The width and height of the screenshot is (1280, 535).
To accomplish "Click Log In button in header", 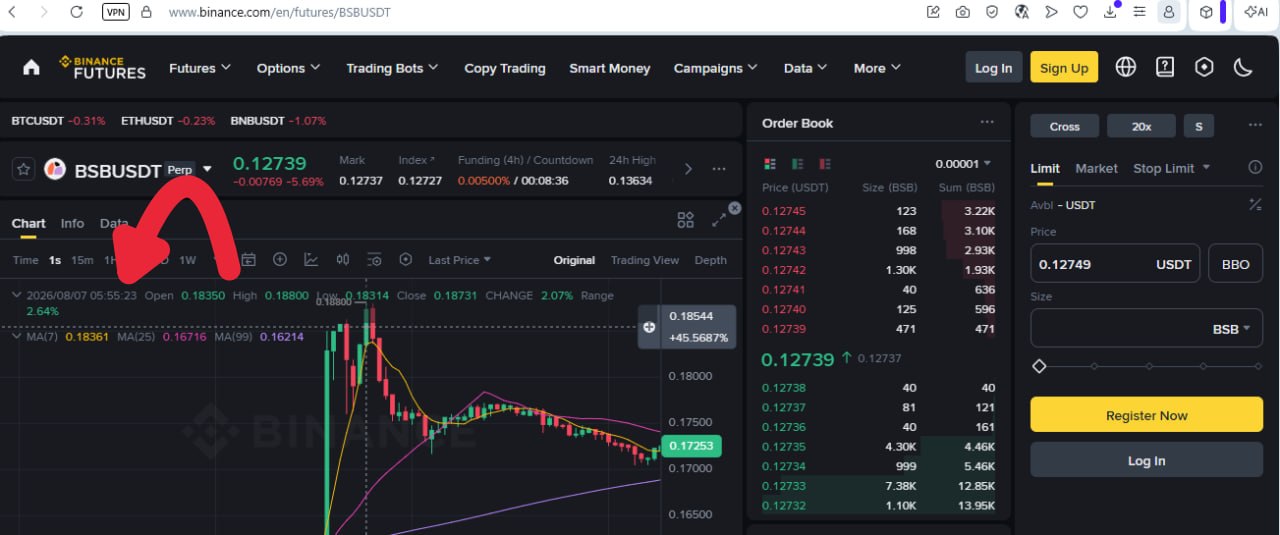I will coord(993,67).
